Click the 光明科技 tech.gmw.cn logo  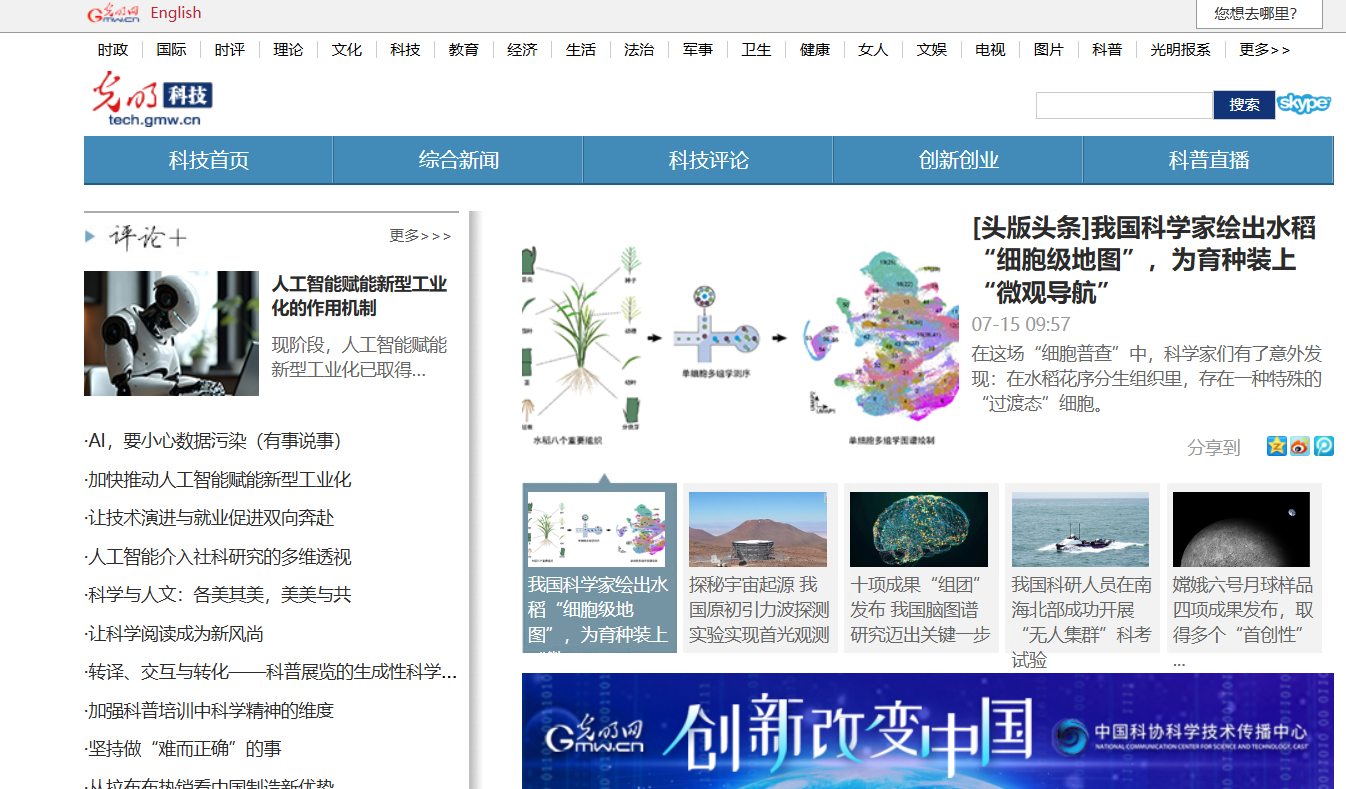[153, 100]
